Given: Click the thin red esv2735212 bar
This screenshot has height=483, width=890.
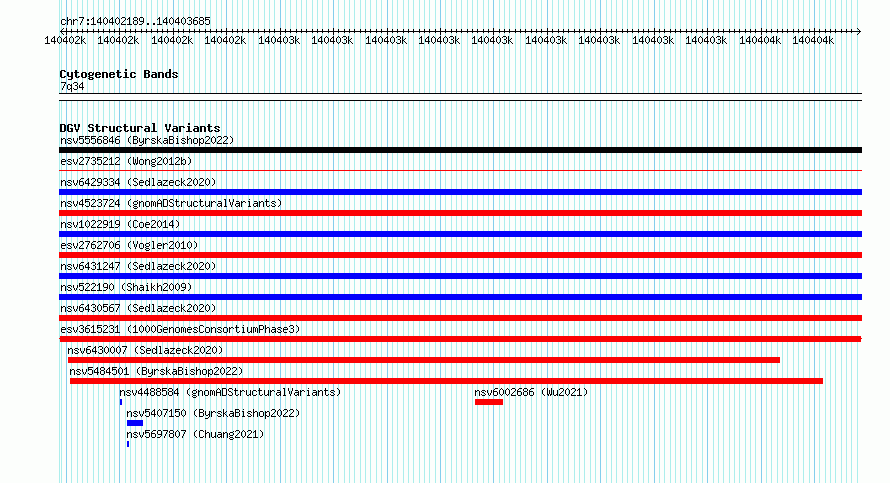Looking at the screenshot, I should pyautogui.click(x=460, y=170).
